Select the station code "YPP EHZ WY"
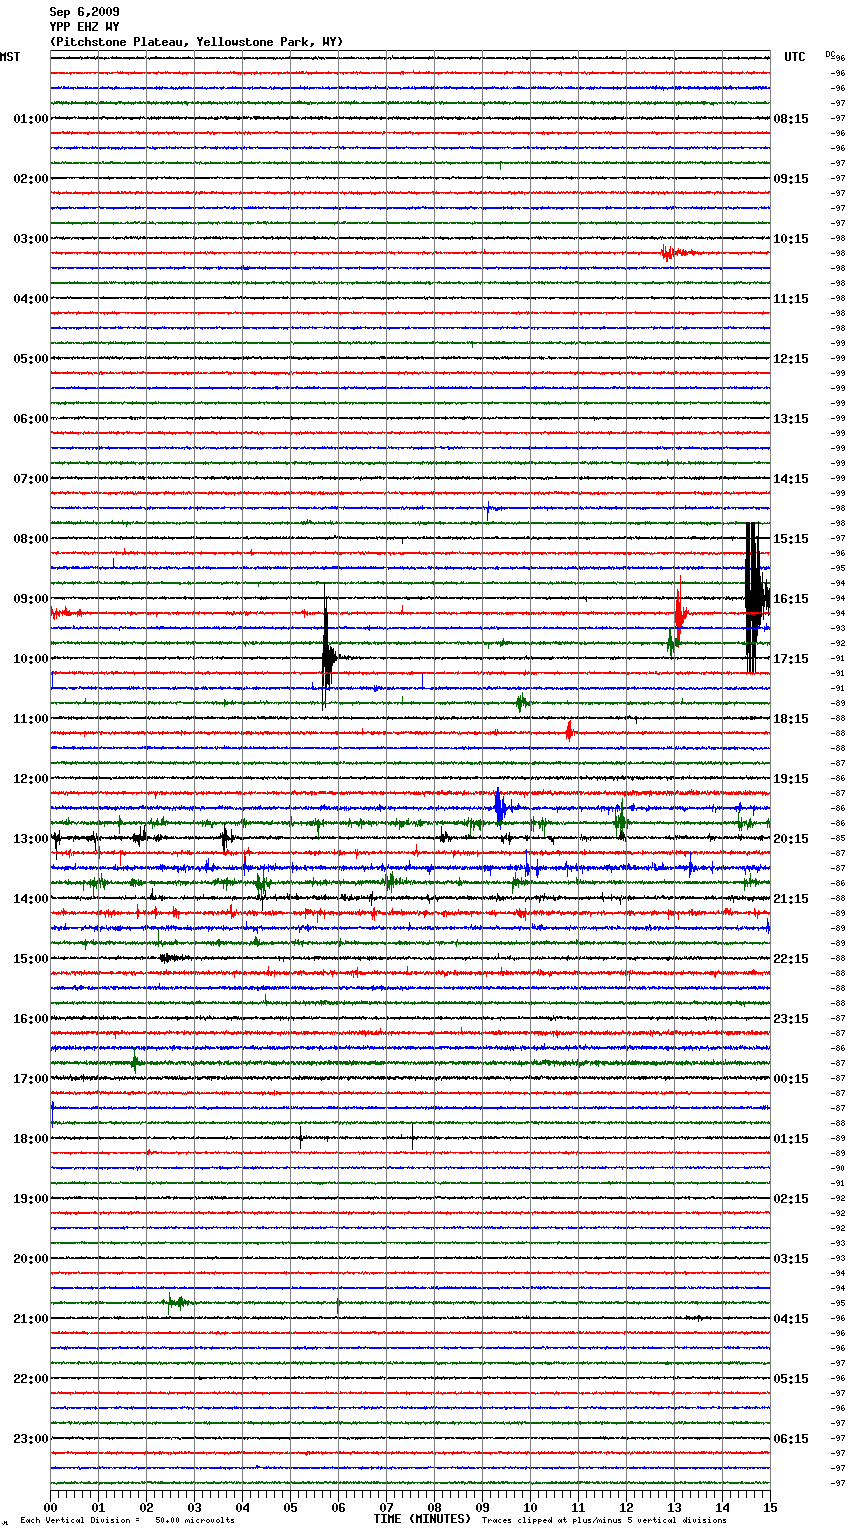The height and width of the screenshot is (1534, 850). 84,27
